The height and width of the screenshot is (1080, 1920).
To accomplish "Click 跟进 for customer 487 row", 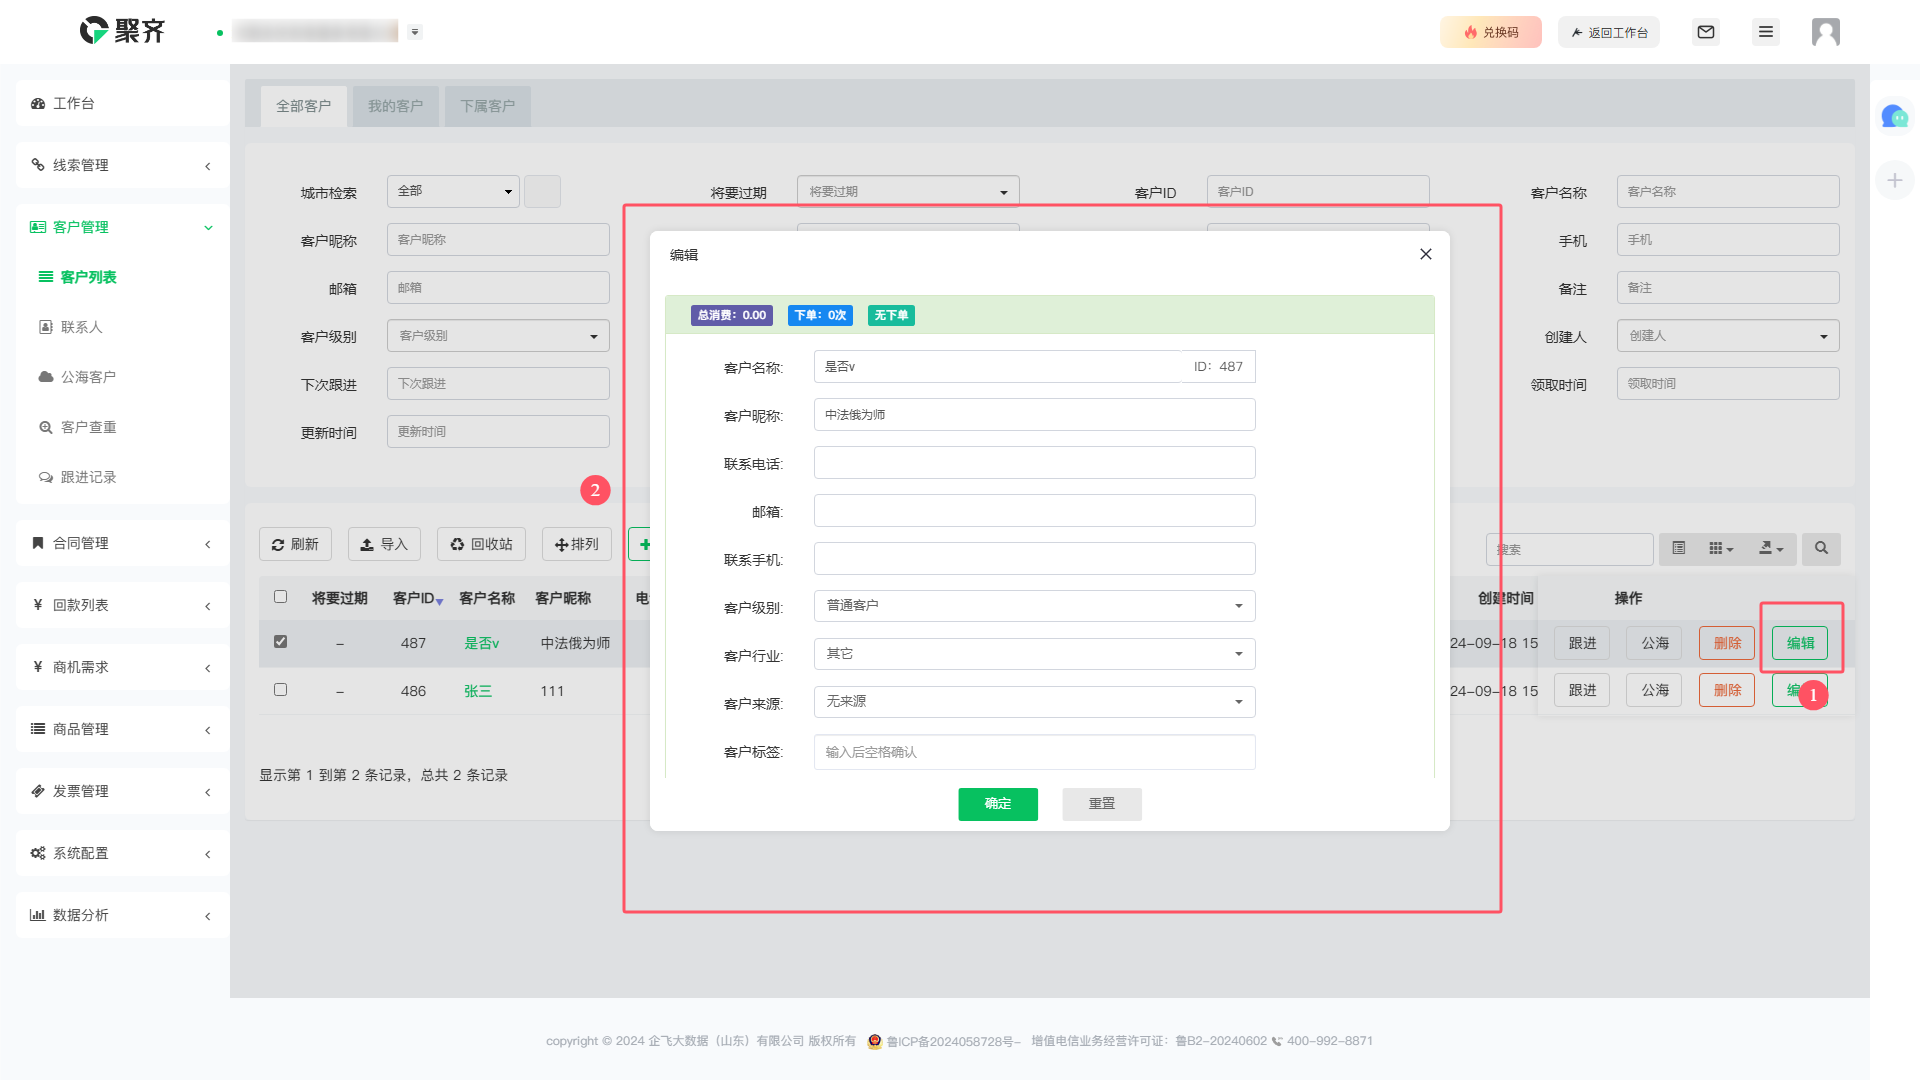I will 1582,643.
